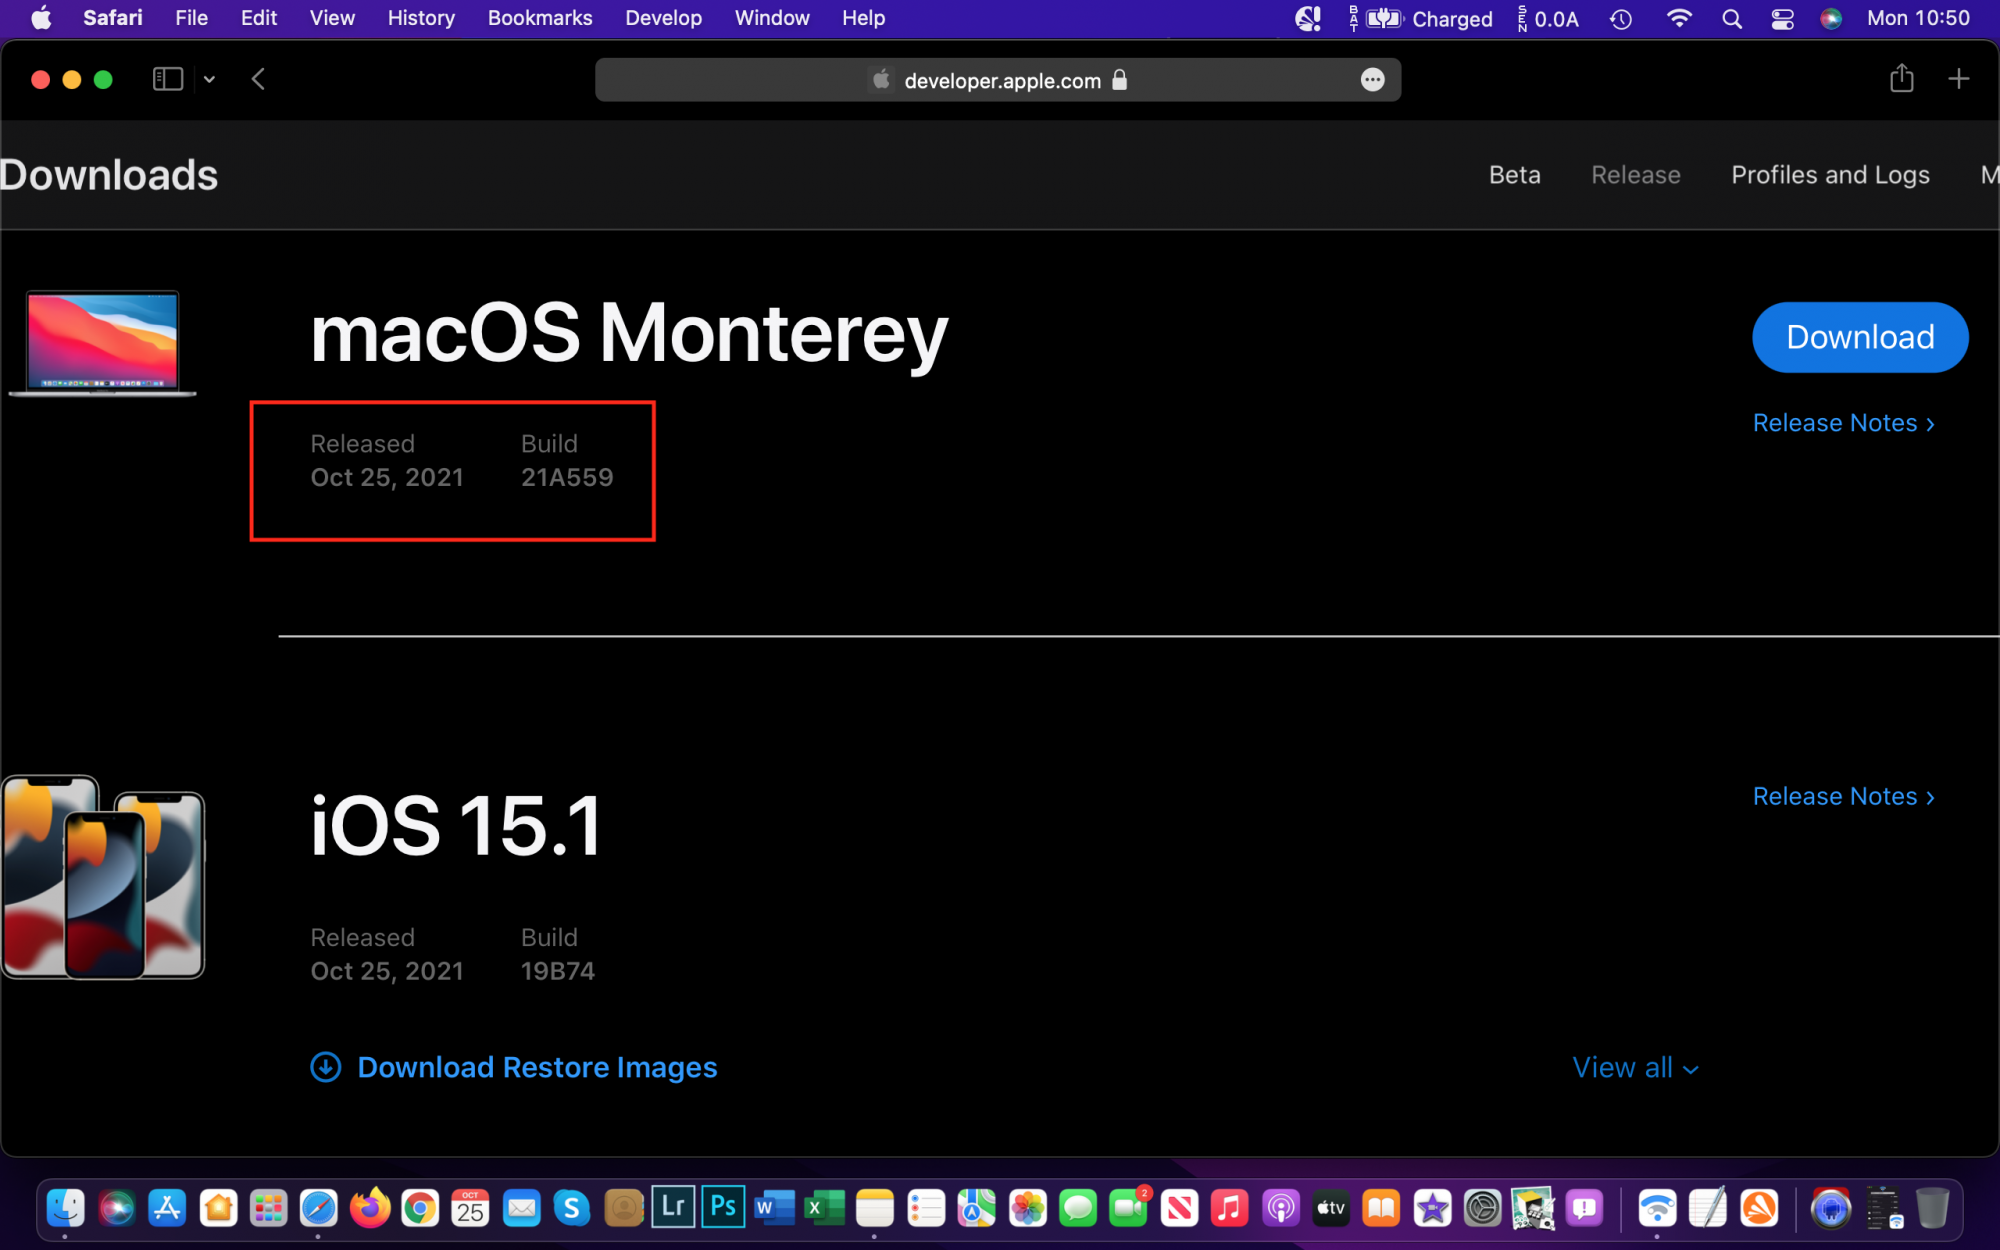Open the Apple menu

pyautogui.click(x=41, y=18)
